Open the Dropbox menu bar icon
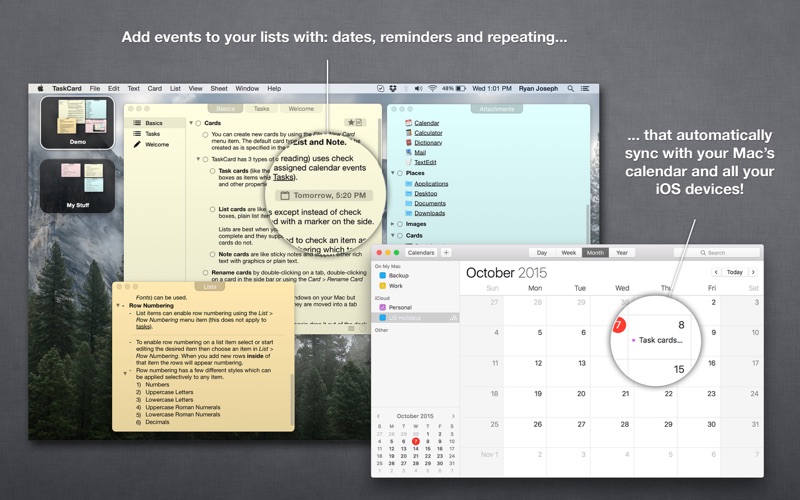800x500 pixels. tap(393, 88)
